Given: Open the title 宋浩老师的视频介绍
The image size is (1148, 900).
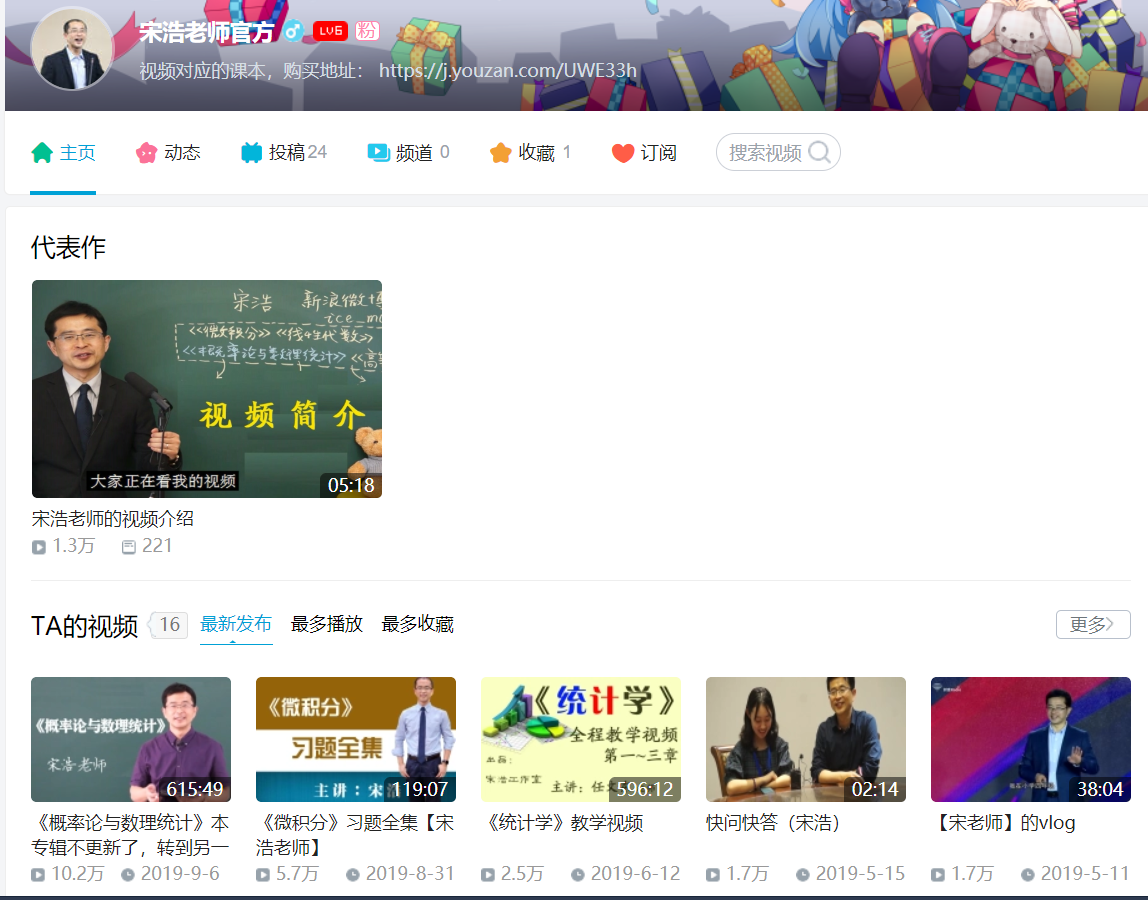Looking at the screenshot, I should [113, 518].
